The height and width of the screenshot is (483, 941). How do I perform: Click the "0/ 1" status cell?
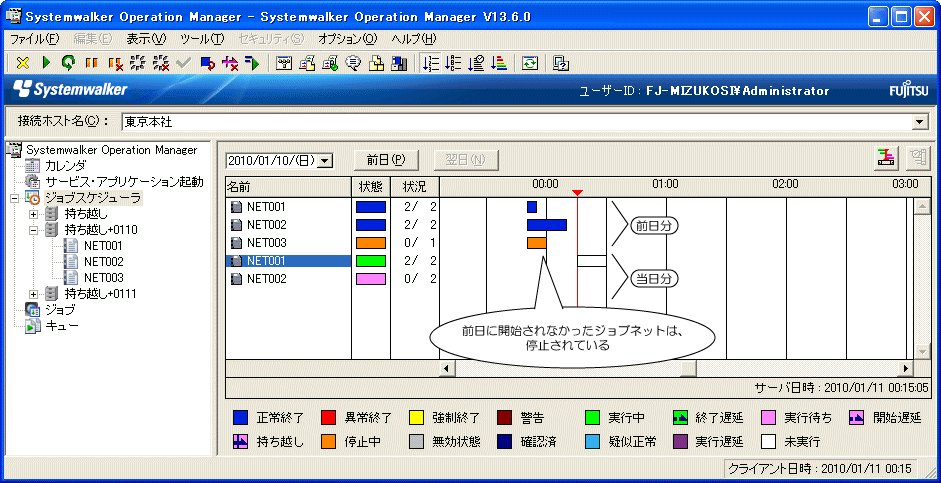tap(420, 243)
